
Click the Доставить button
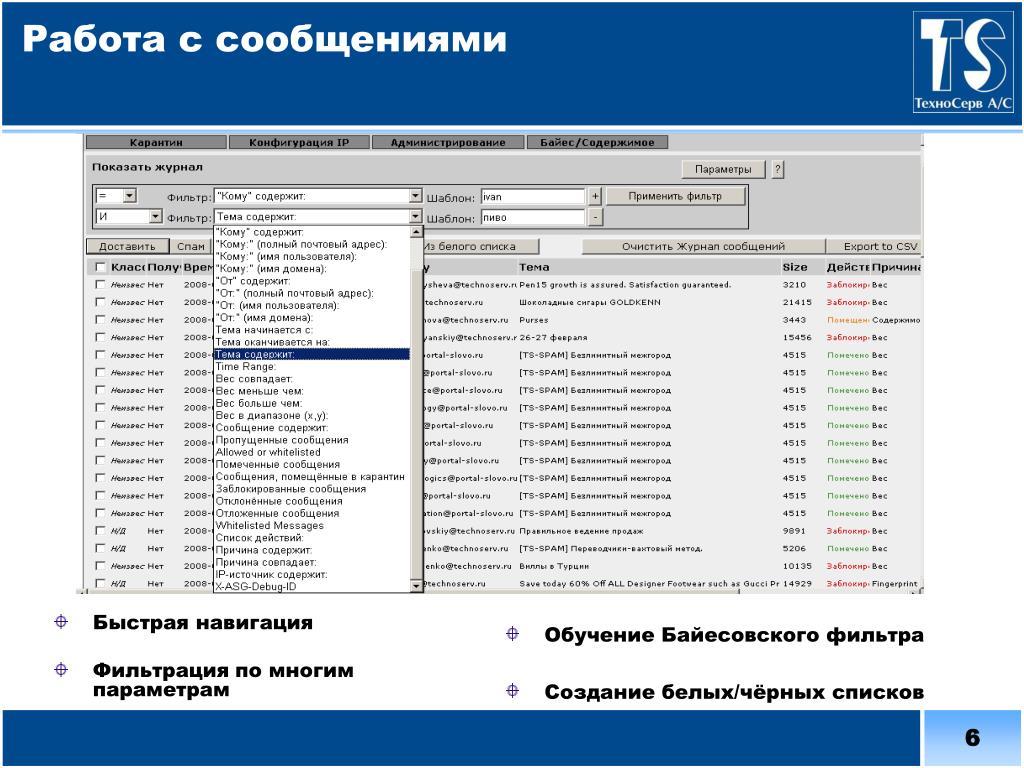tap(127, 246)
